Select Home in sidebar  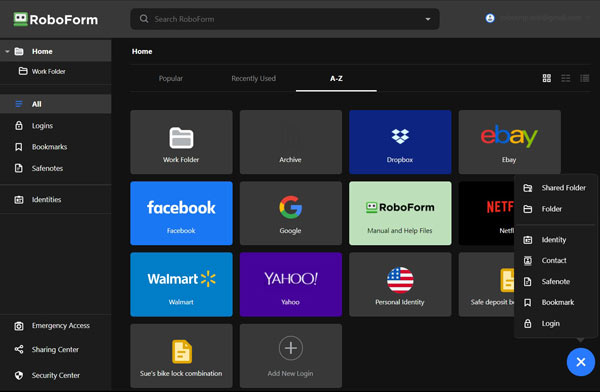tap(56, 51)
